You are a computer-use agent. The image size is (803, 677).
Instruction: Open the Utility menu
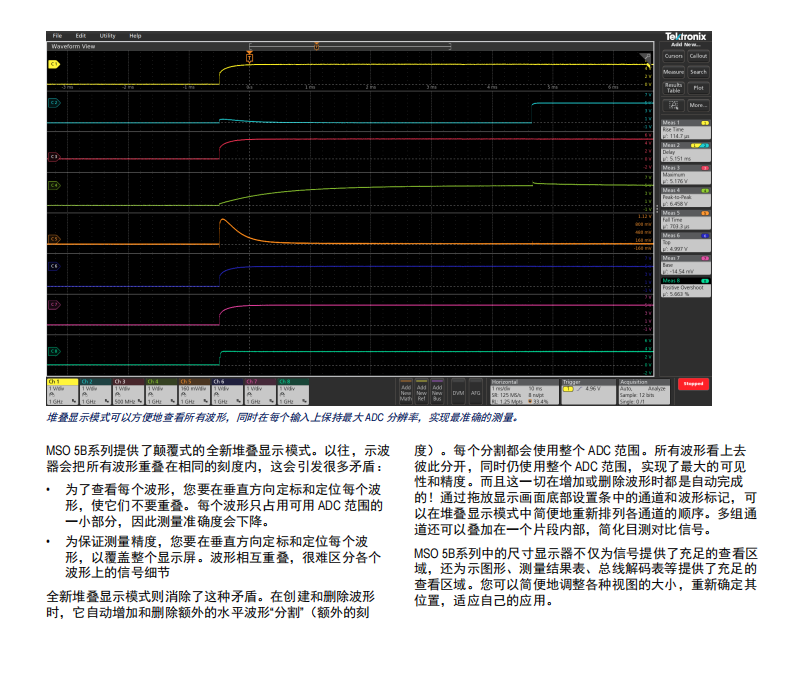[108, 36]
